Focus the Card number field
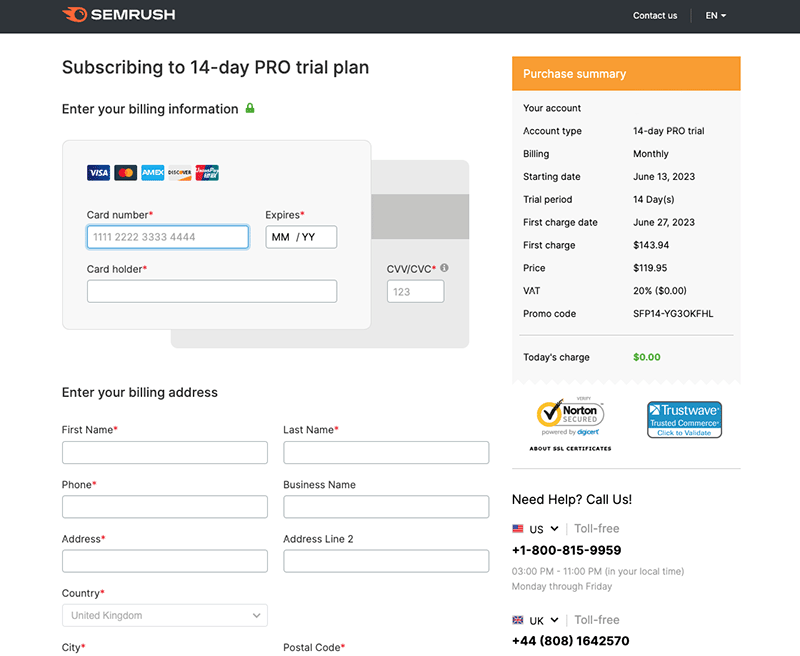Viewport: 800px width, 656px height. (x=168, y=237)
